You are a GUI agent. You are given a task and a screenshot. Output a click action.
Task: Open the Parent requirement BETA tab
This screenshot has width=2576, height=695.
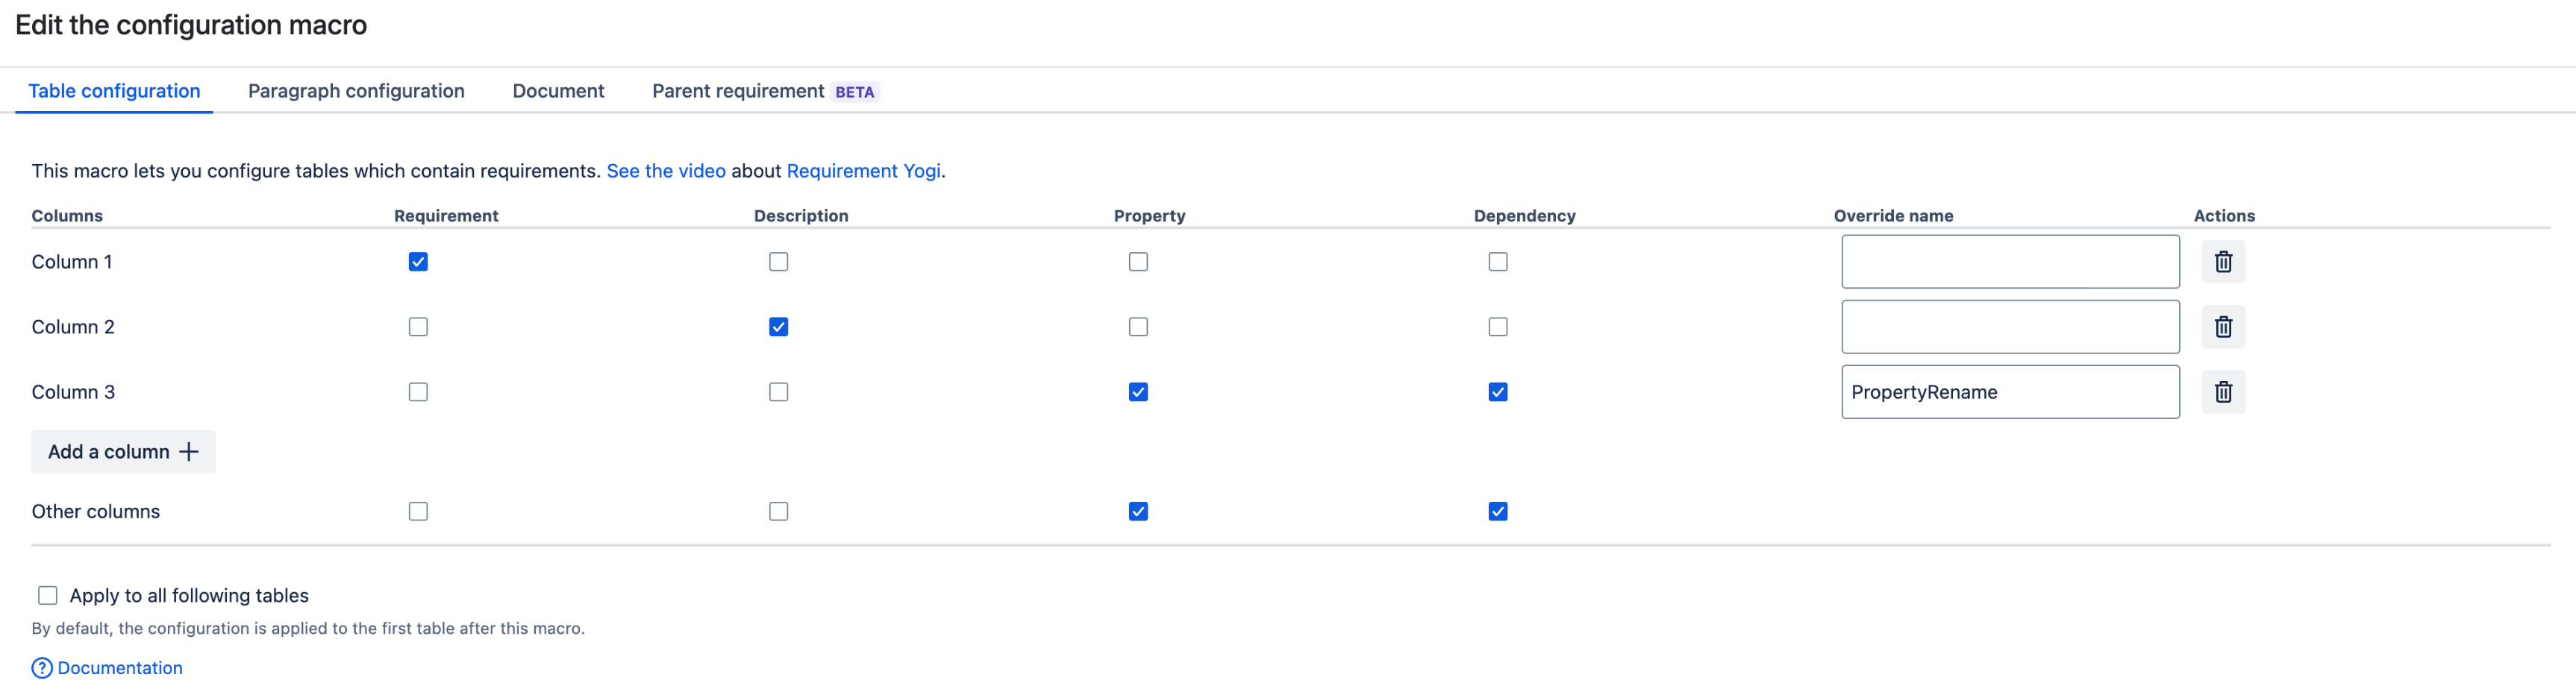pos(764,91)
